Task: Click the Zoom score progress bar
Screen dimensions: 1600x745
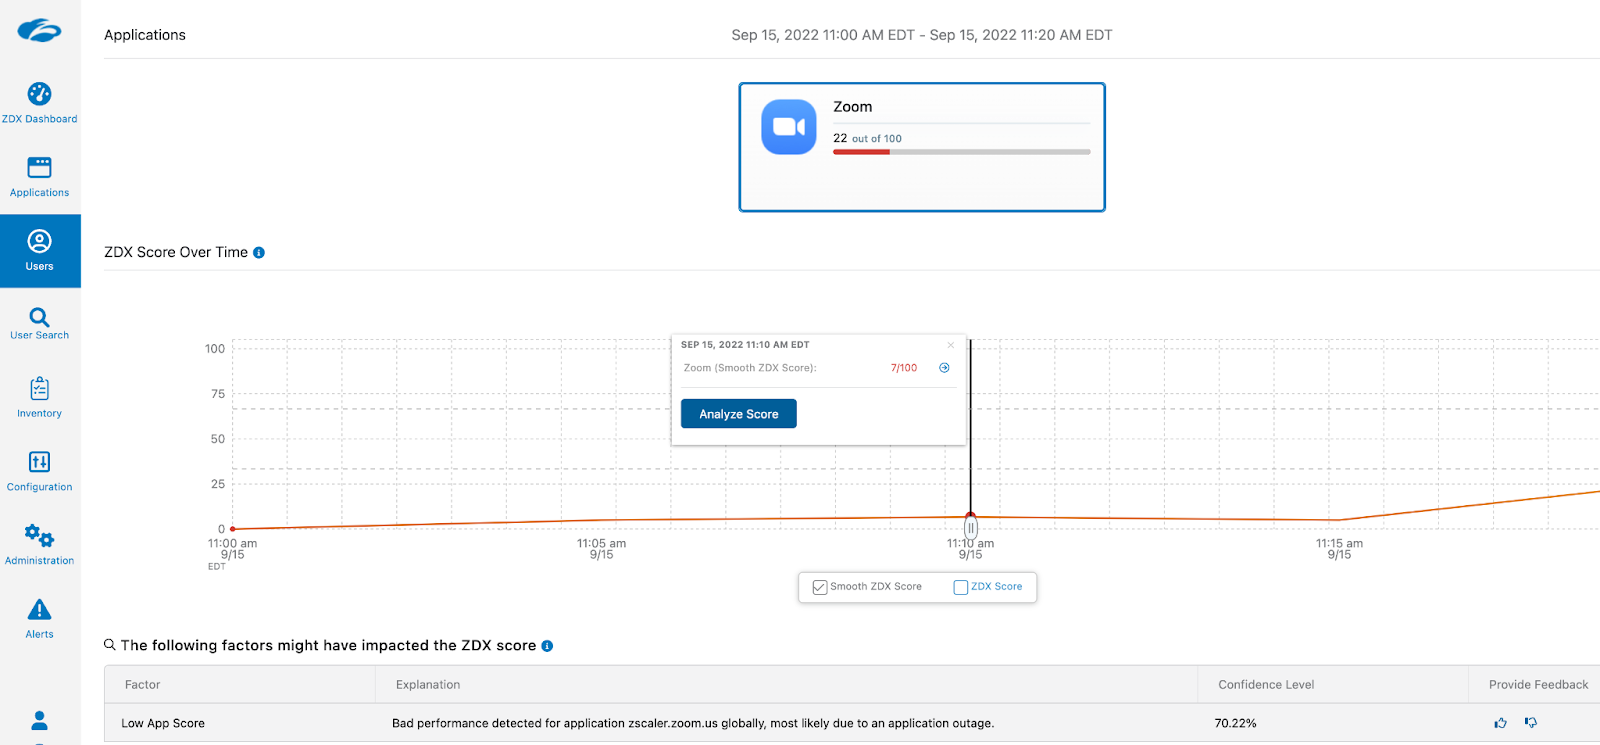Action: pyautogui.click(x=962, y=152)
